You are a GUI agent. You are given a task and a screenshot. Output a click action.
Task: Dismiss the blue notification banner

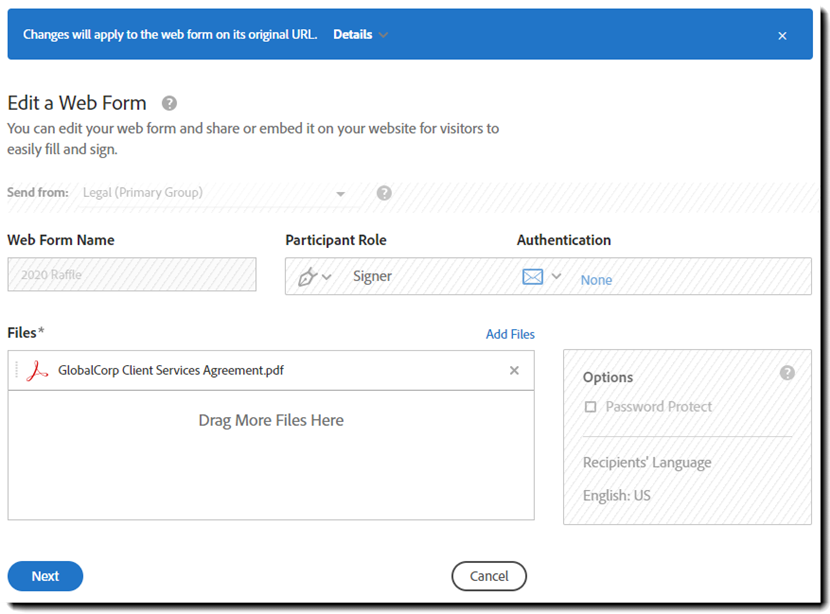pos(782,36)
